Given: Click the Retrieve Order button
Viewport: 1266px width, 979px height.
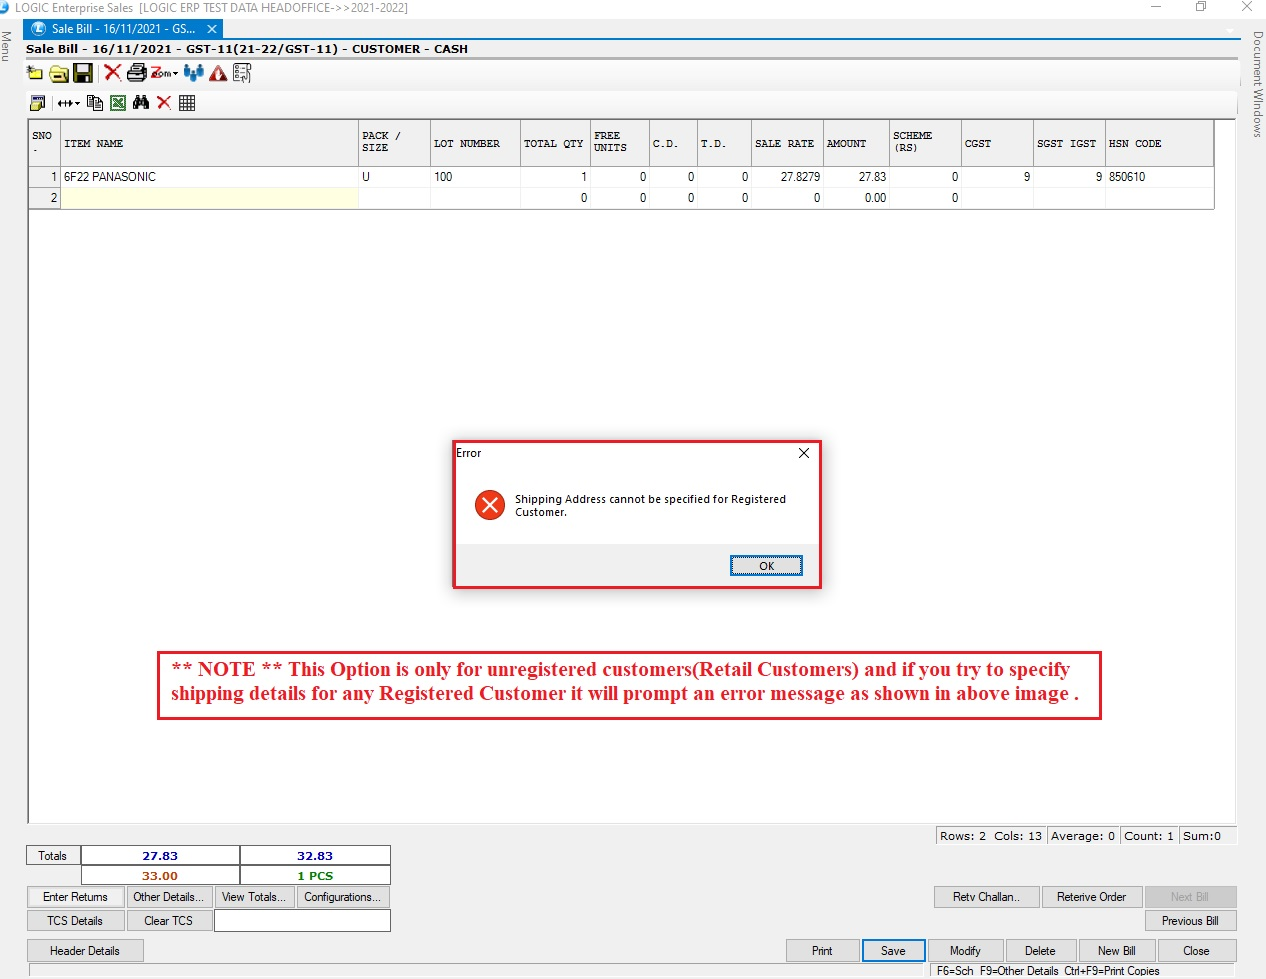Looking at the screenshot, I should pyautogui.click(x=1091, y=897).
